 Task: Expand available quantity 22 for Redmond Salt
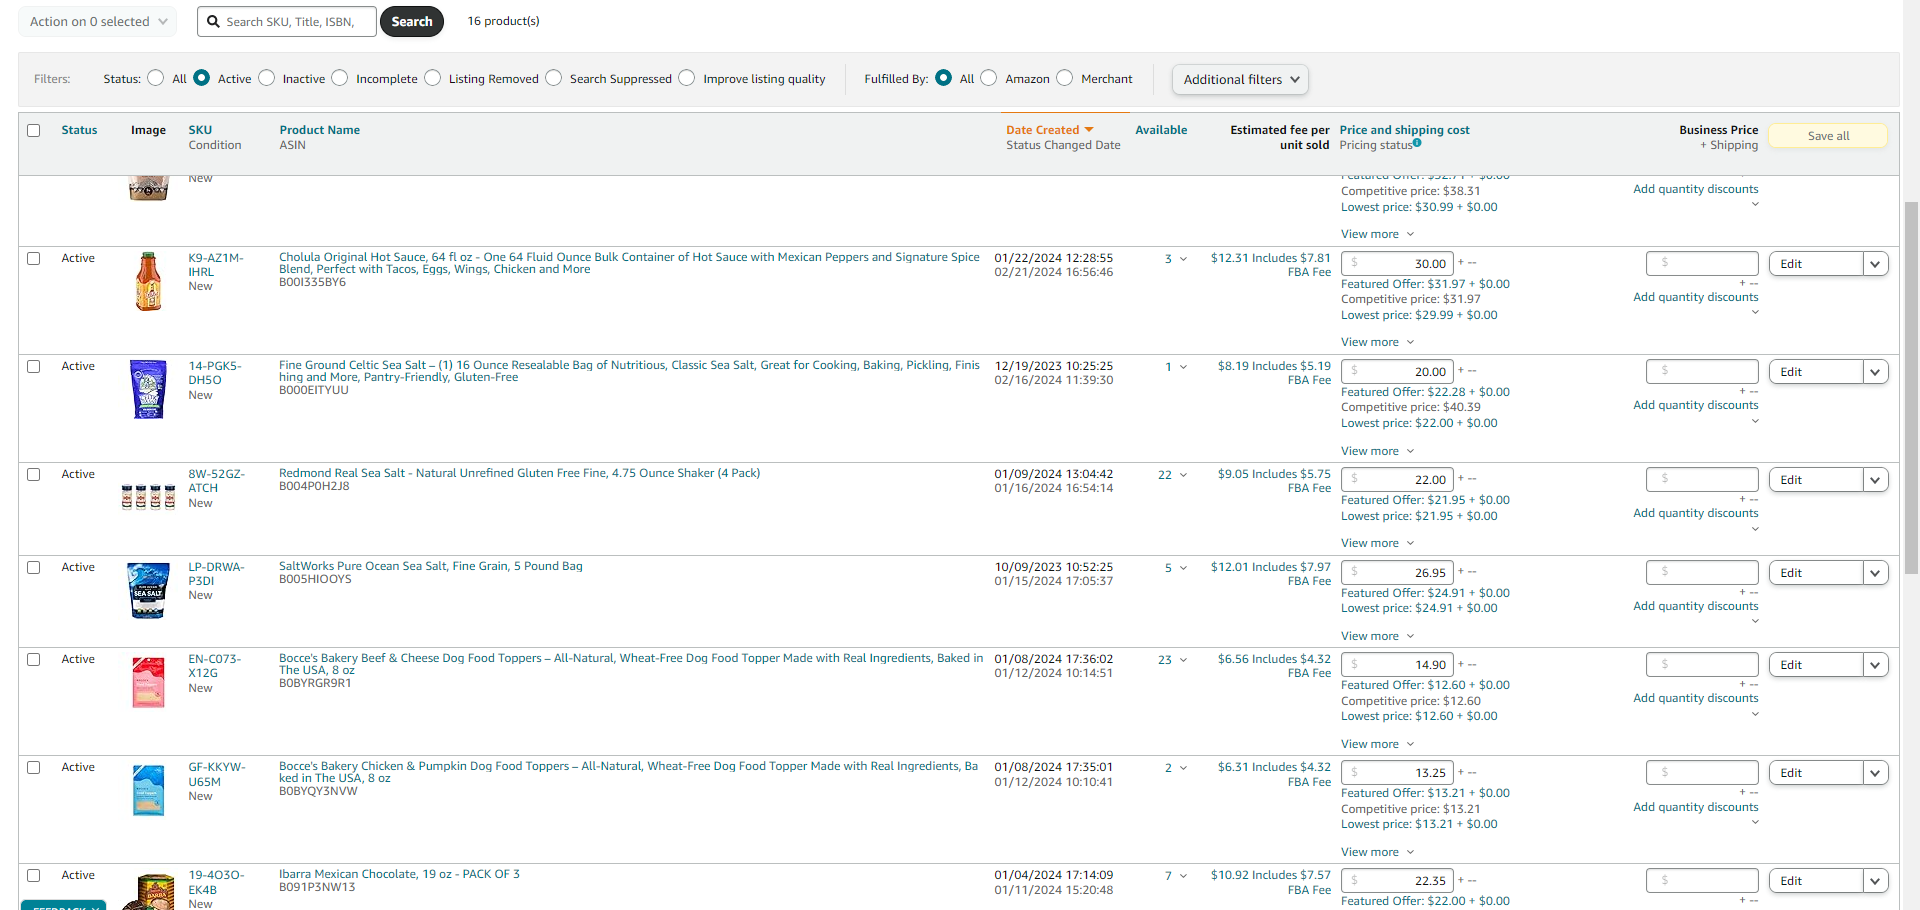coord(1173,475)
